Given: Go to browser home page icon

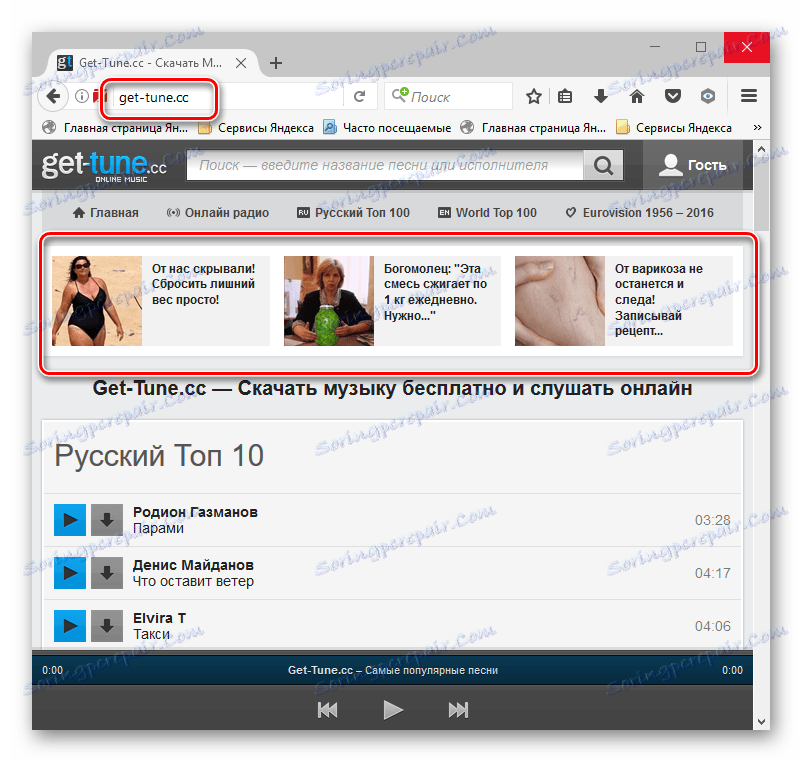Looking at the screenshot, I should 636,96.
